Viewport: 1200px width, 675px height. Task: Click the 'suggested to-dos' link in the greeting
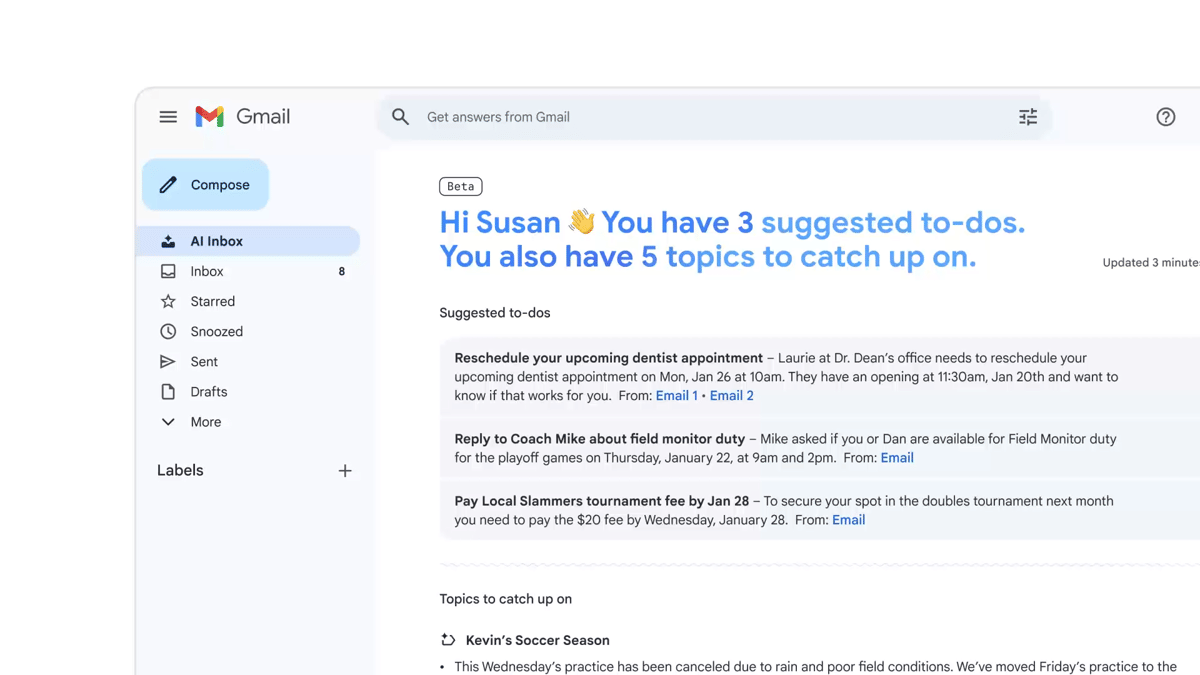click(x=893, y=222)
